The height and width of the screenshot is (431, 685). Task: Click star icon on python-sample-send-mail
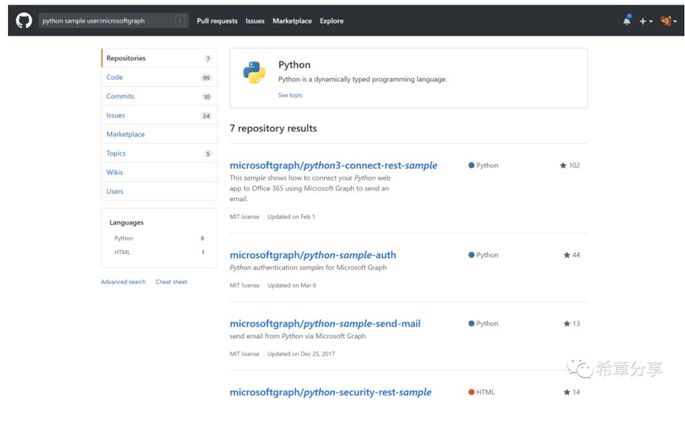tap(567, 324)
